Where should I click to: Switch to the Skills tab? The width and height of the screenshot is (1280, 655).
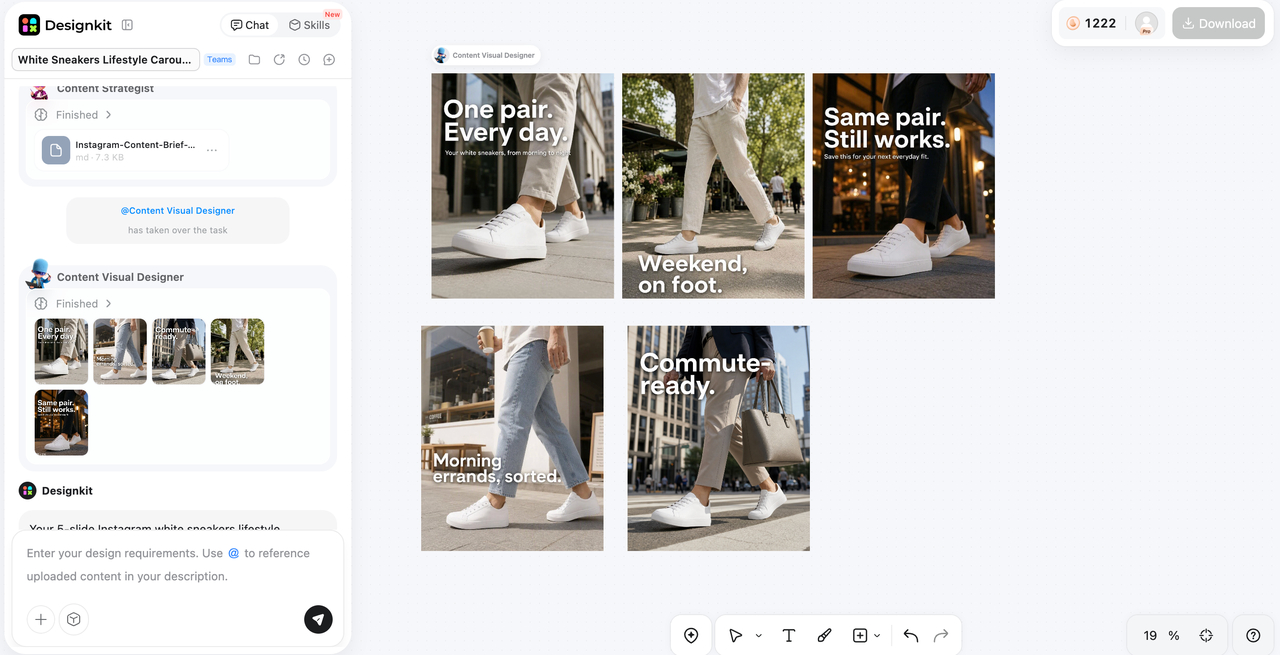pos(309,25)
